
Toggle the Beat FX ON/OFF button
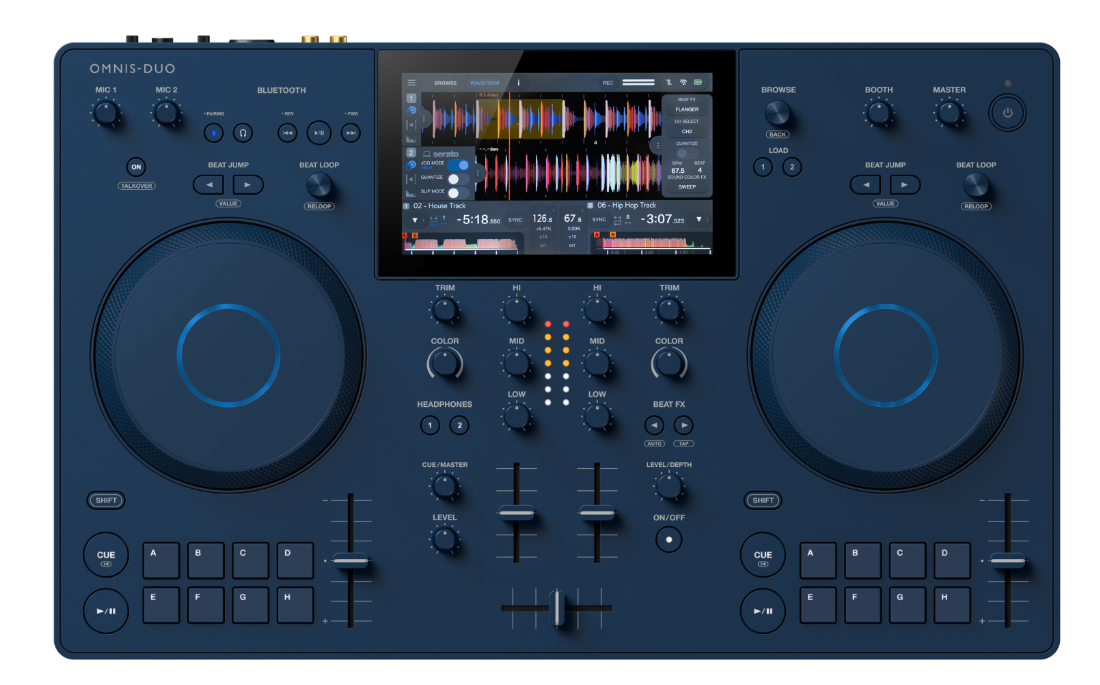click(669, 540)
